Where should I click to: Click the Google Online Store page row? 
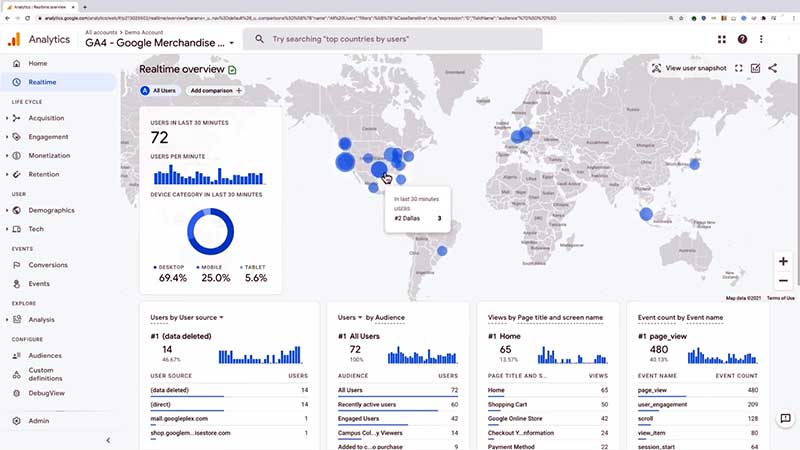pyautogui.click(x=547, y=418)
